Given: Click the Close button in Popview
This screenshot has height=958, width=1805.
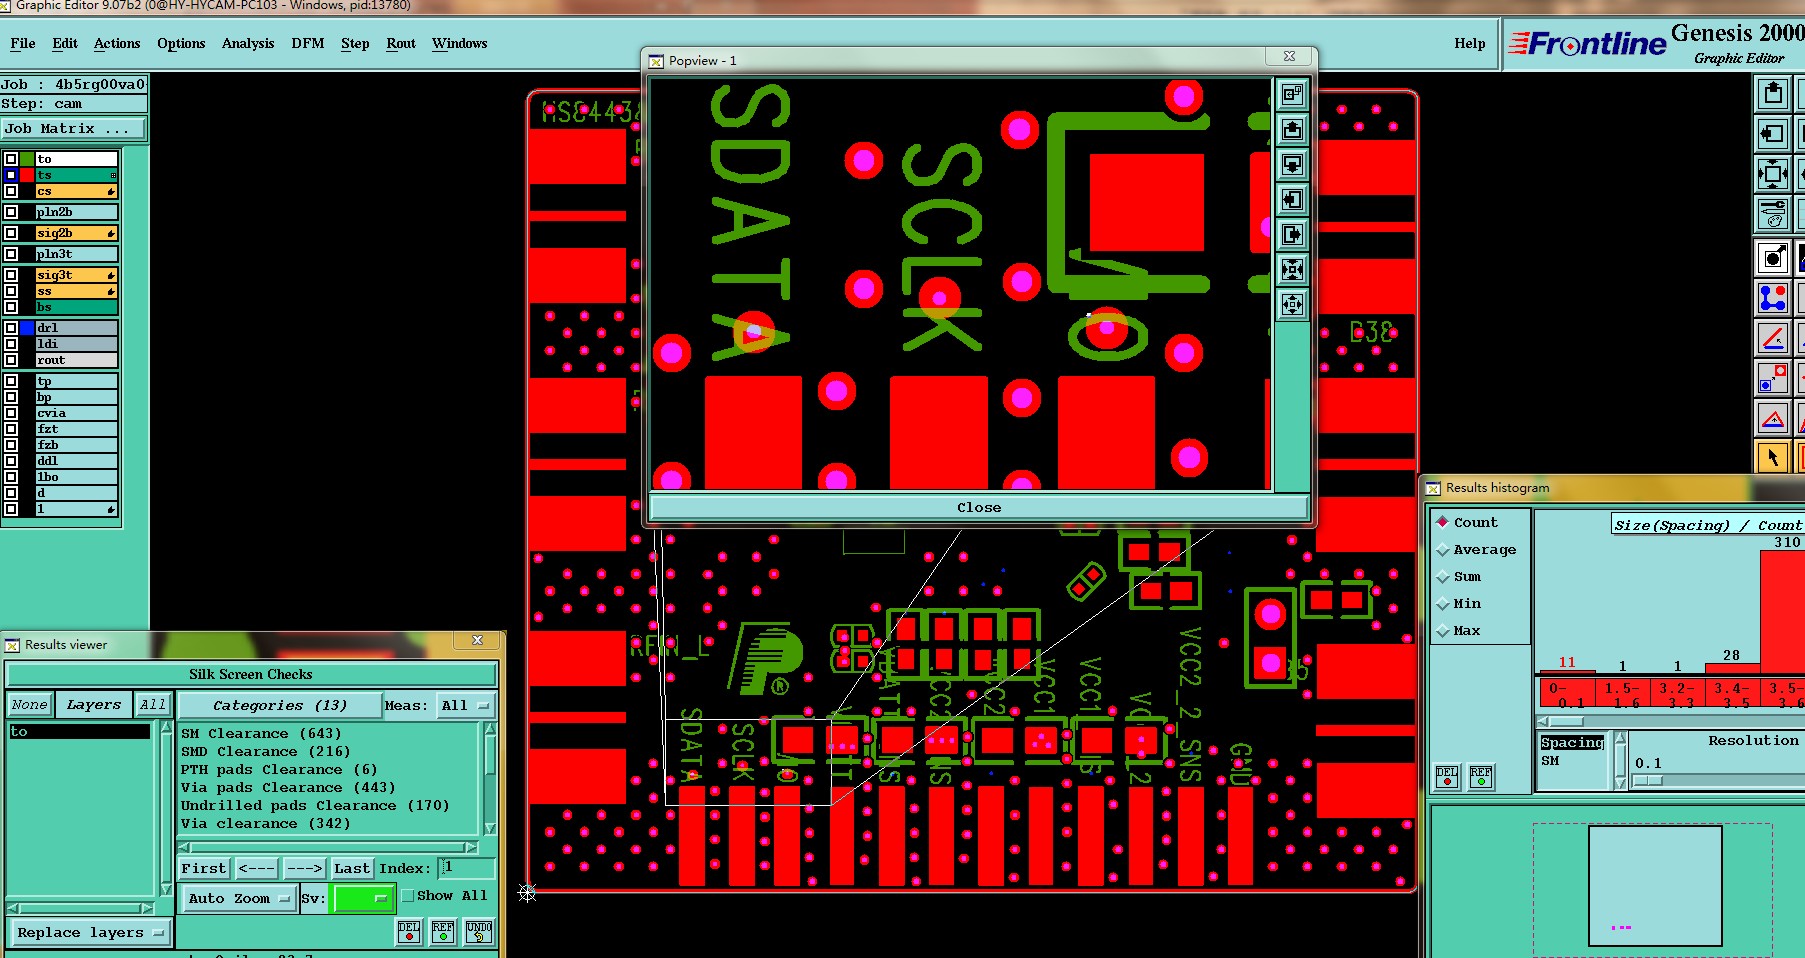Looking at the screenshot, I should coord(979,507).
